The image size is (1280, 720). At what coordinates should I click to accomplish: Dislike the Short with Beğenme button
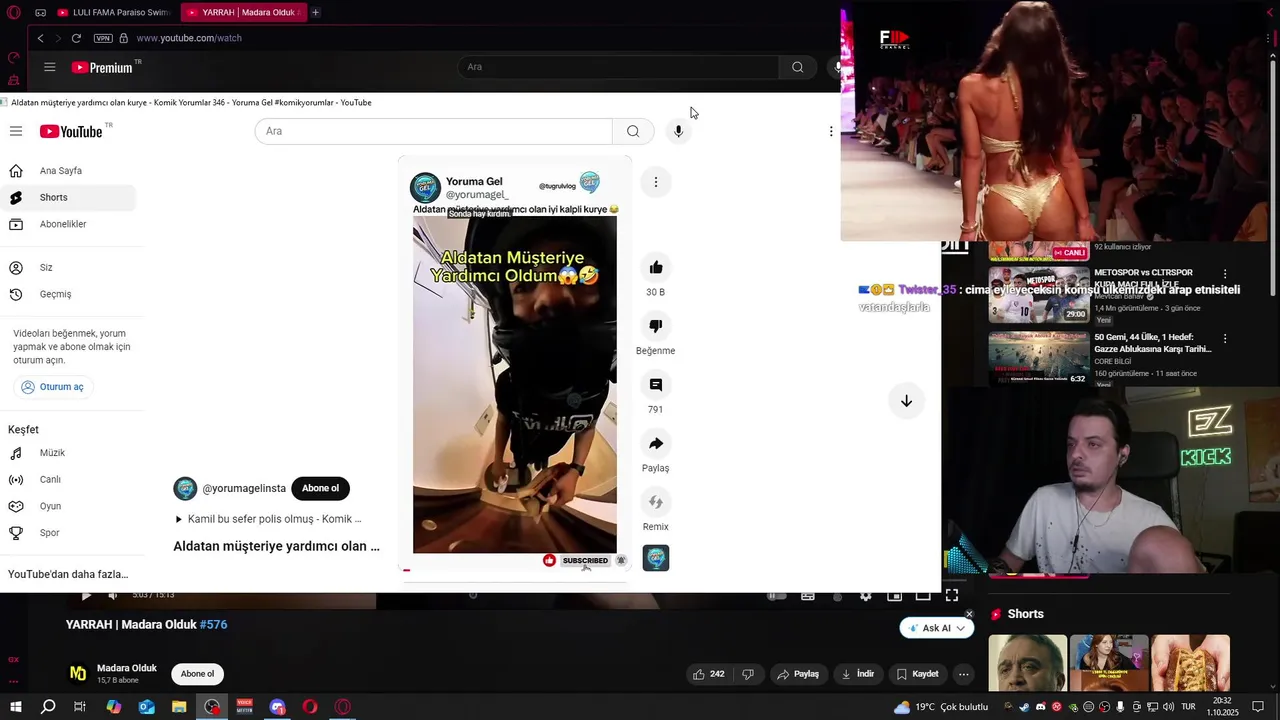[x=656, y=326]
